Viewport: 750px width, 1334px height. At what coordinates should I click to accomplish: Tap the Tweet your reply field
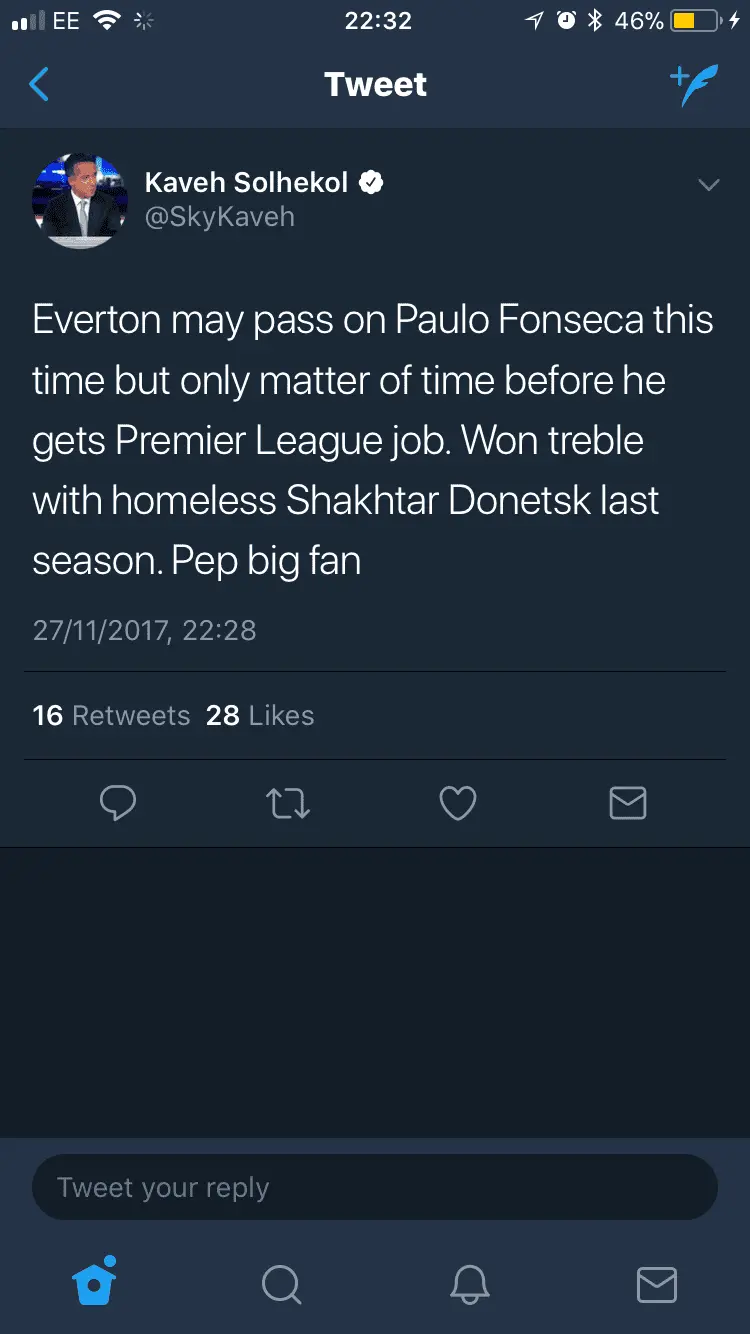[375, 1188]
